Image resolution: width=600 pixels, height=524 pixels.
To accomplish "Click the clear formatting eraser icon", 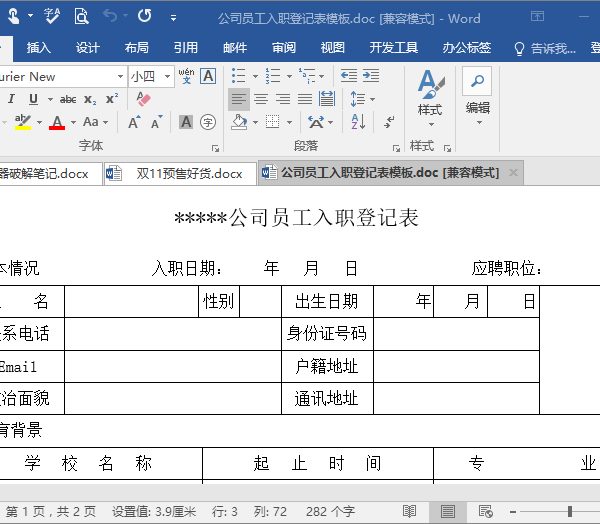I will pyautogui.click(x=142, y=99).
